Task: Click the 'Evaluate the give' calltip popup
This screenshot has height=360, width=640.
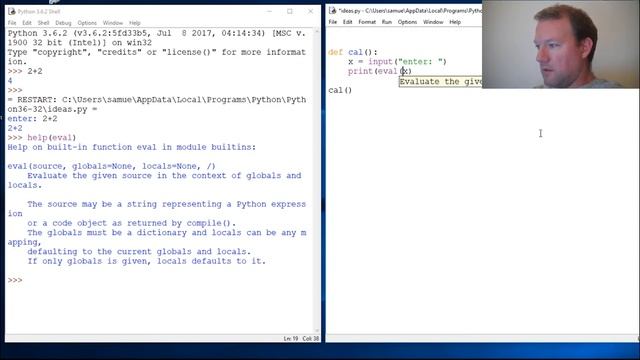Action: (440, 82)
